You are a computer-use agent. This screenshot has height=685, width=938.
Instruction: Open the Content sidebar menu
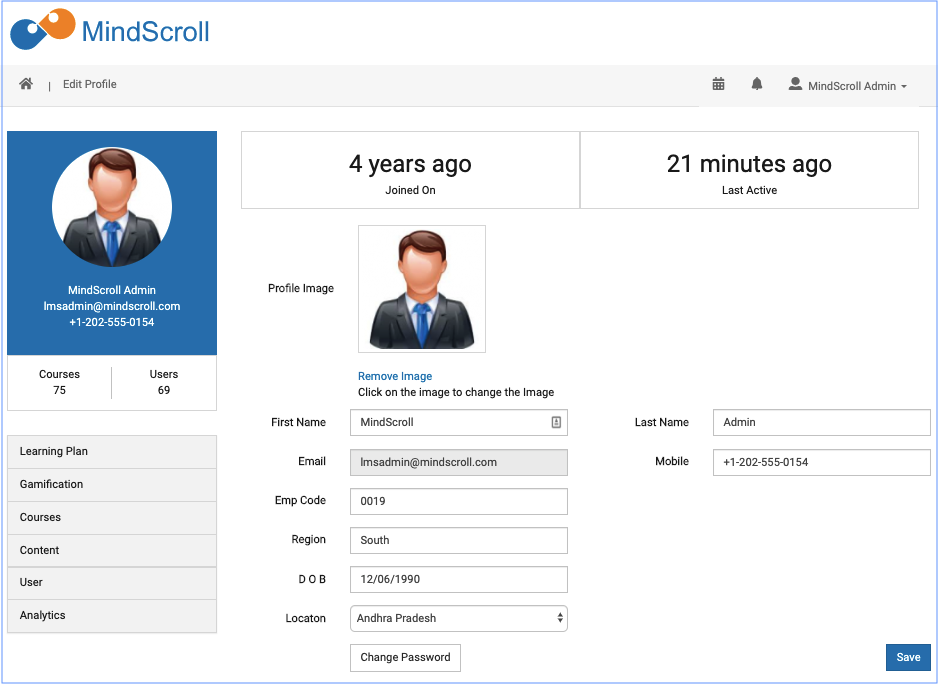coord(112,550)
